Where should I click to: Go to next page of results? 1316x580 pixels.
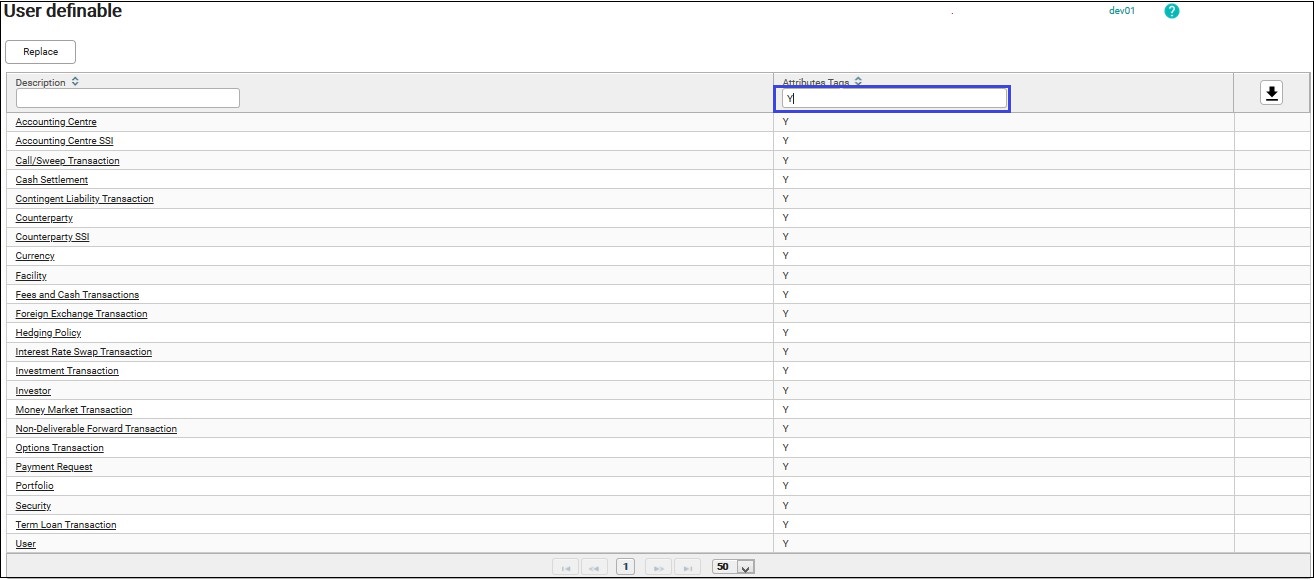658,567
